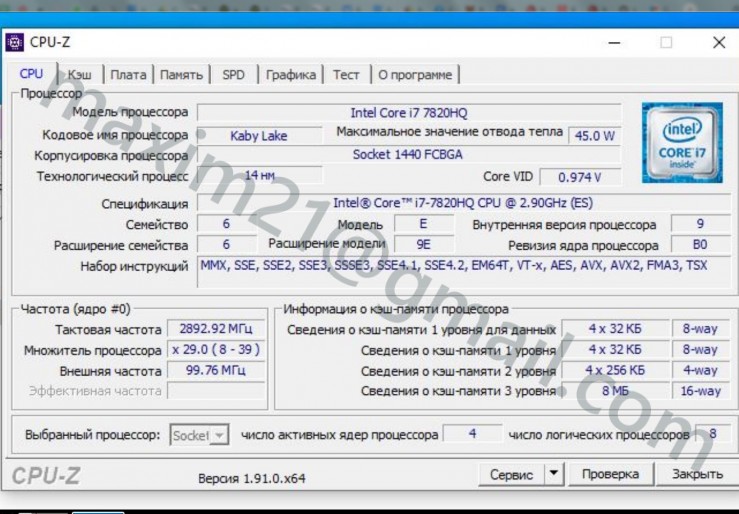Image resolution: width=739 pixels, height=514 pixels.
Task: Expand the Сервис button arrow menu
Action: click(554, 473)
